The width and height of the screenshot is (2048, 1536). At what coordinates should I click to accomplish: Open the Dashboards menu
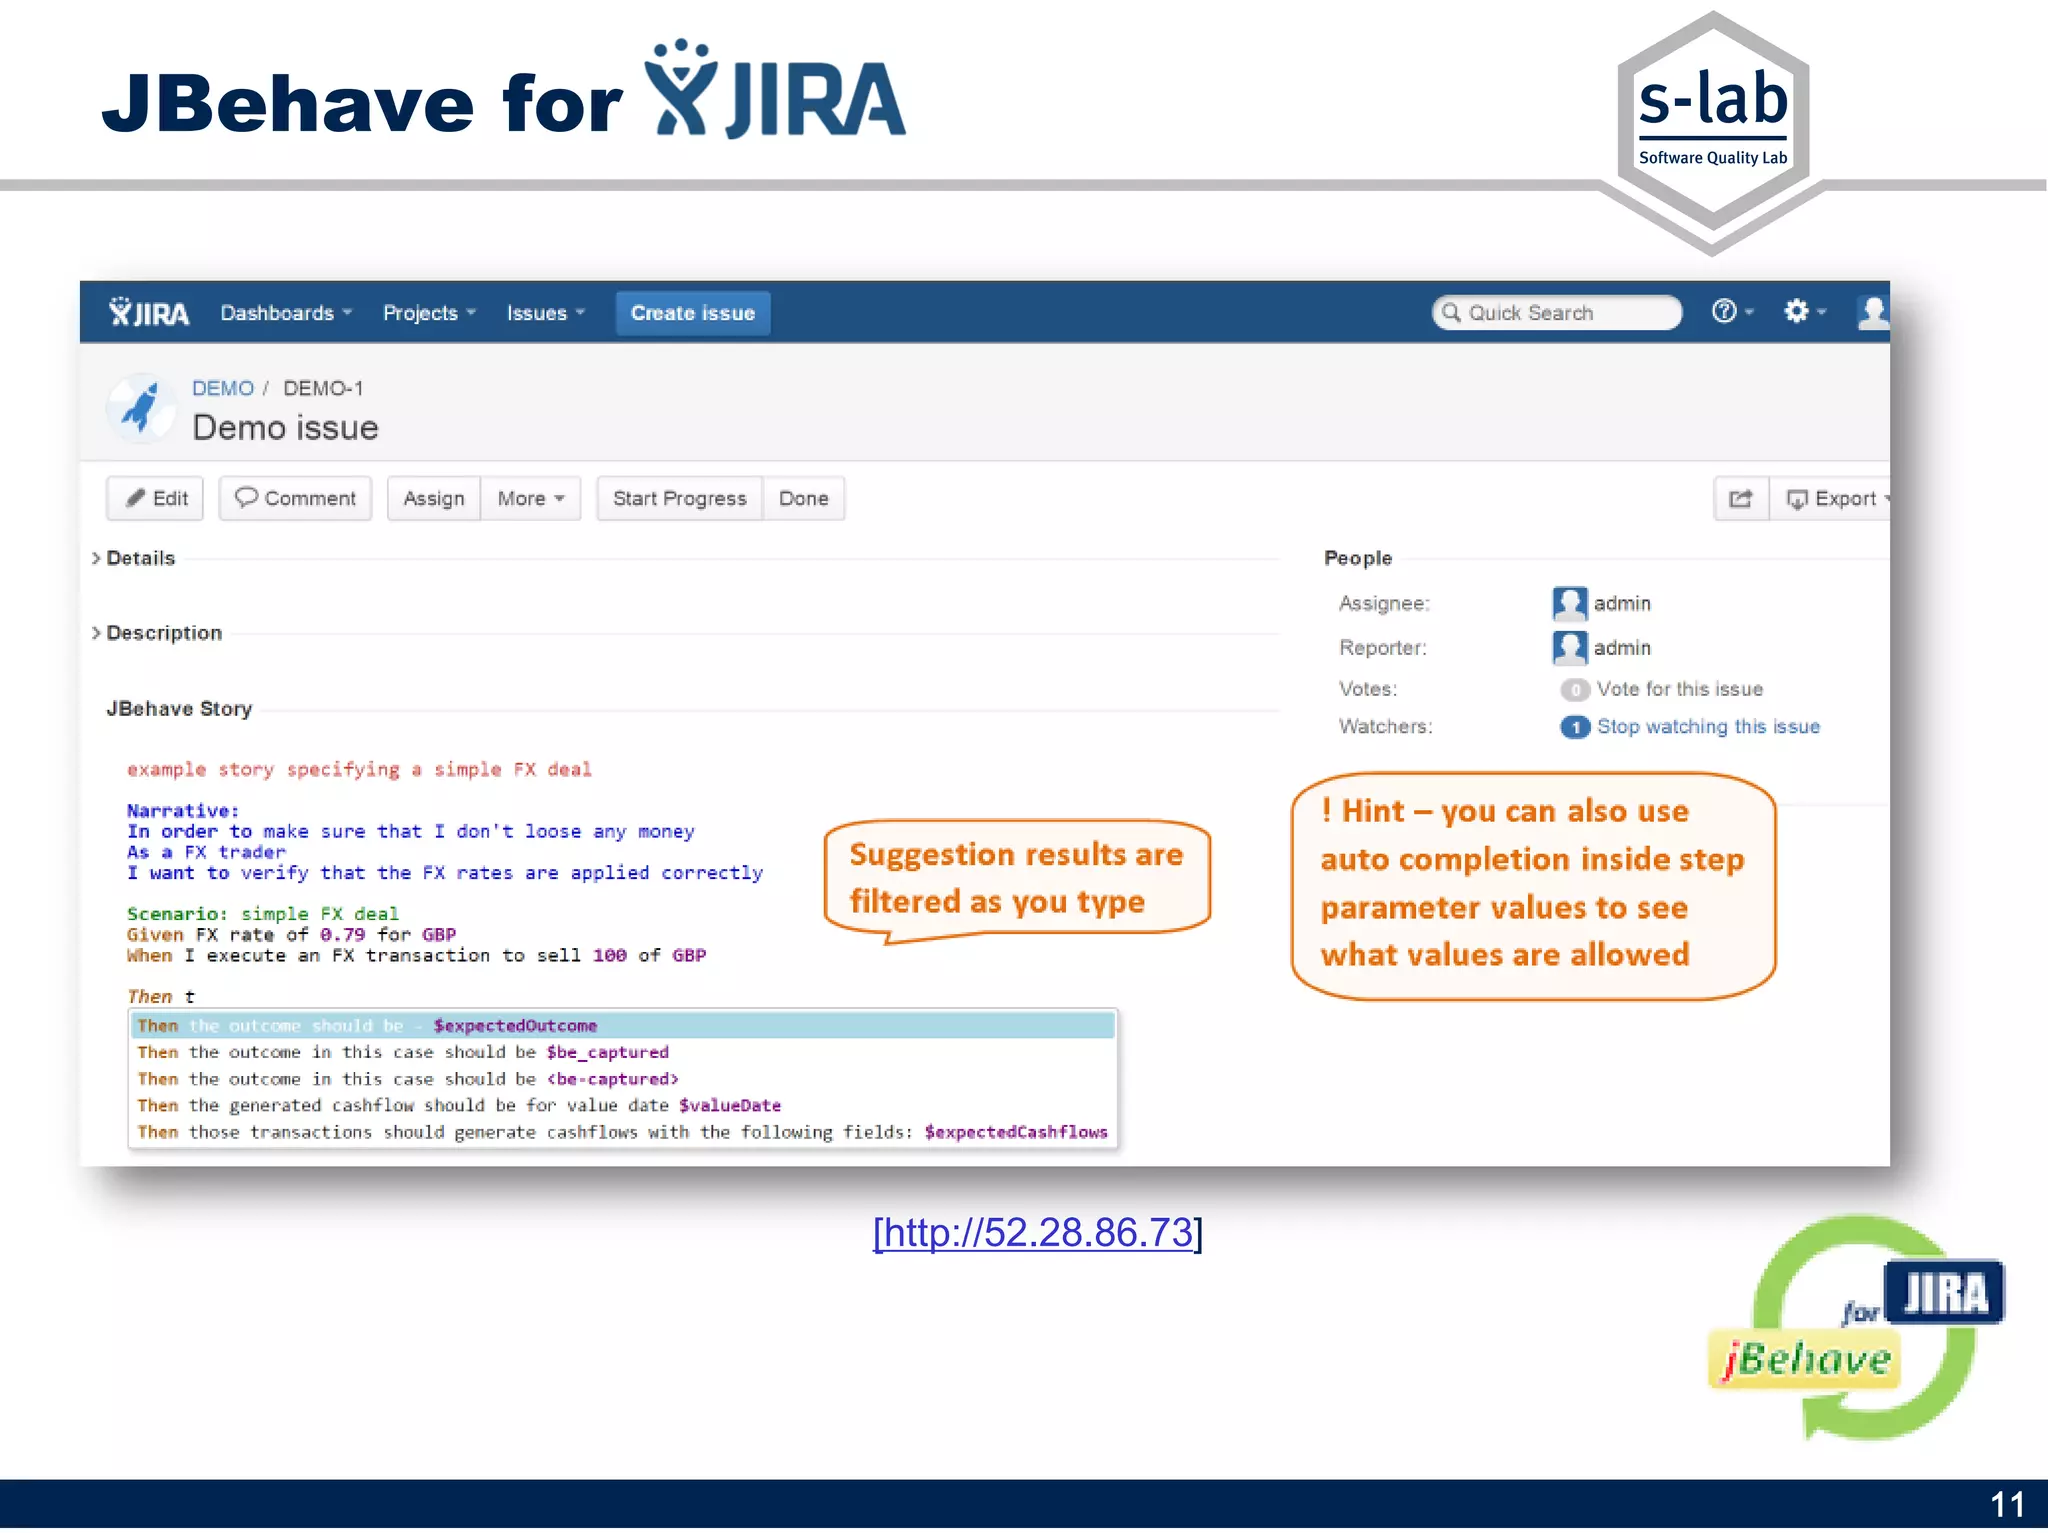tap(286, 313)
